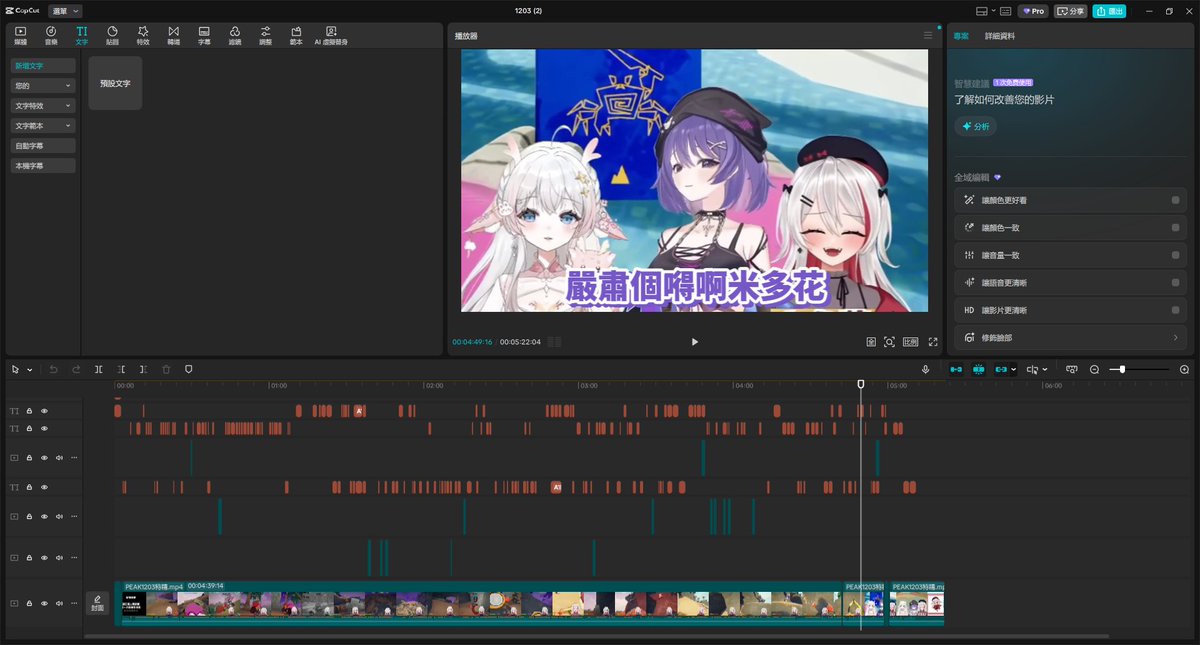Click the delete-right trim tool icon
Image resolution: width=1200 pixels, height=645 pixels.
tap(143, 369)
